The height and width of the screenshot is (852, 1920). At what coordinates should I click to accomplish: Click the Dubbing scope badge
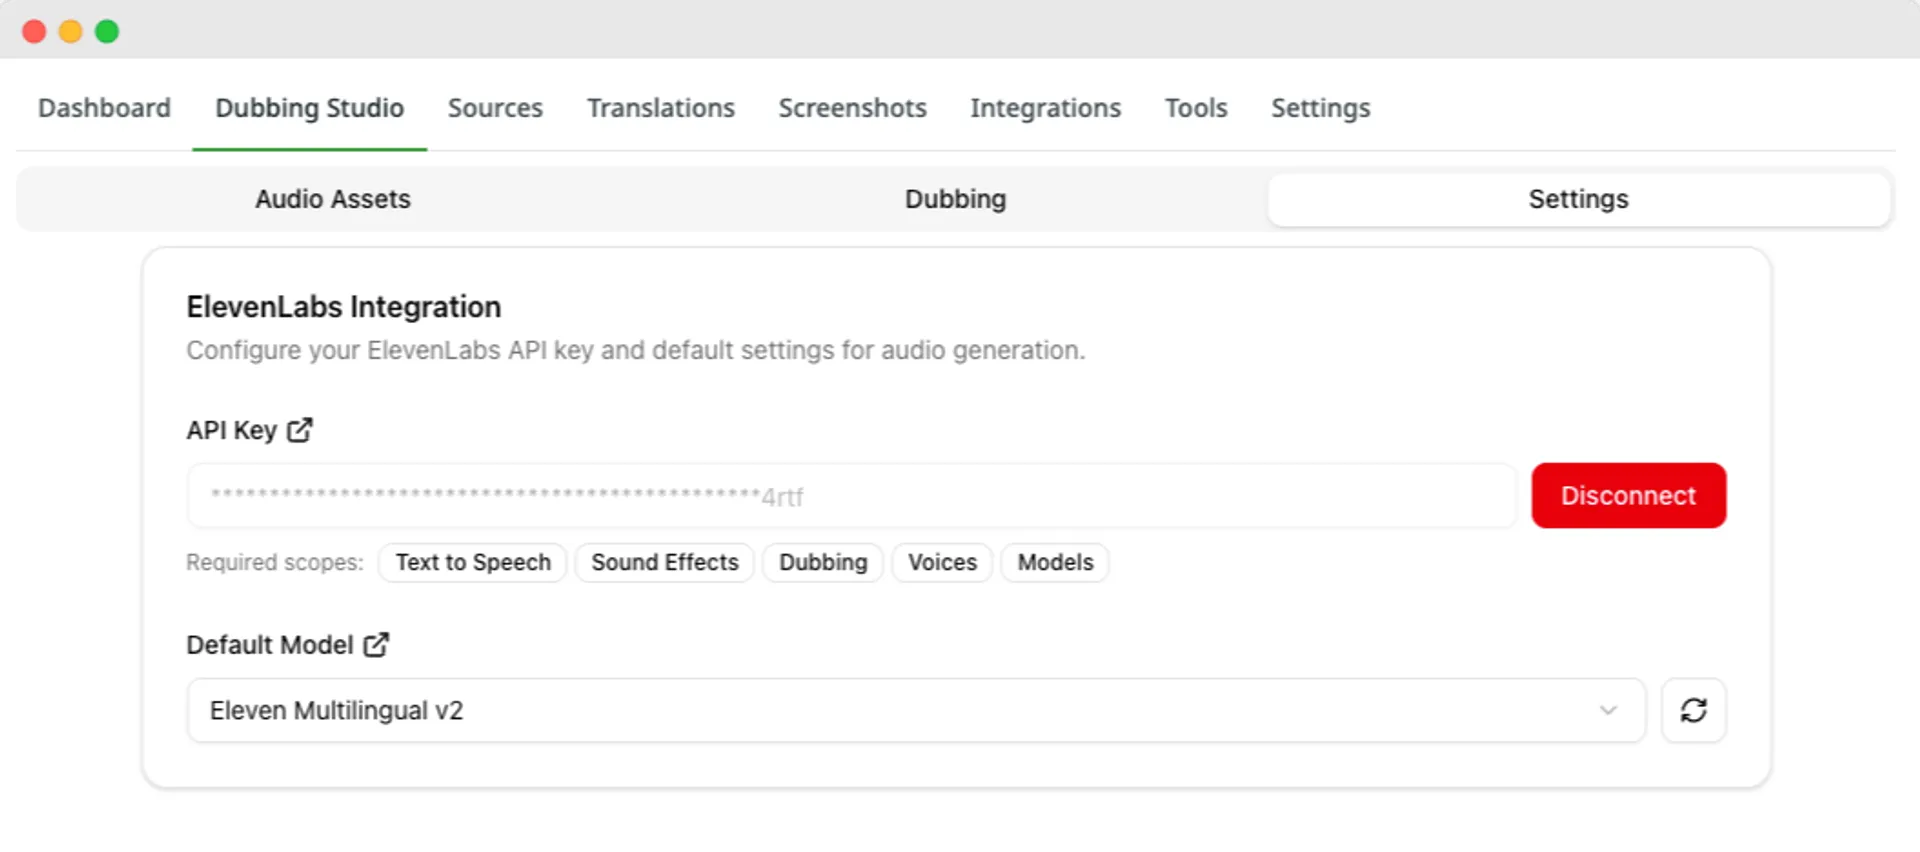[x=823, y=563]
